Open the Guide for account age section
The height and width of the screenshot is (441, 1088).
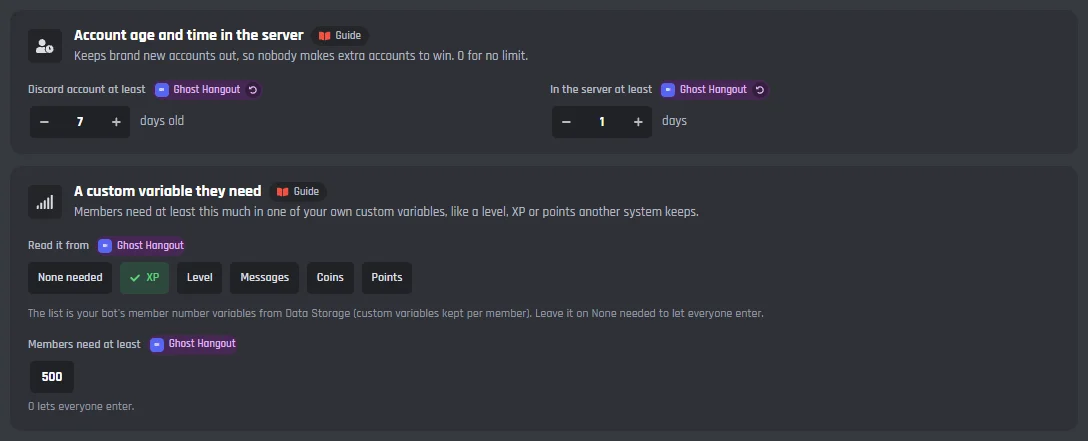pos(340,35)
